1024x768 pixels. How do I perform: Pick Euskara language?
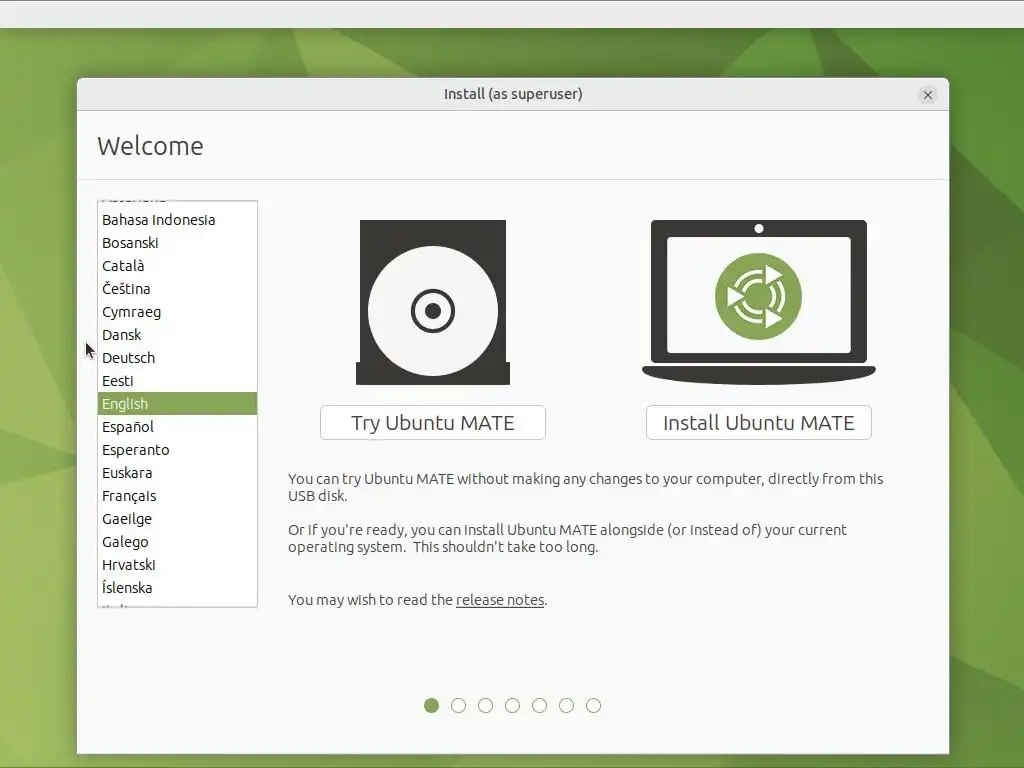(177, 473)
